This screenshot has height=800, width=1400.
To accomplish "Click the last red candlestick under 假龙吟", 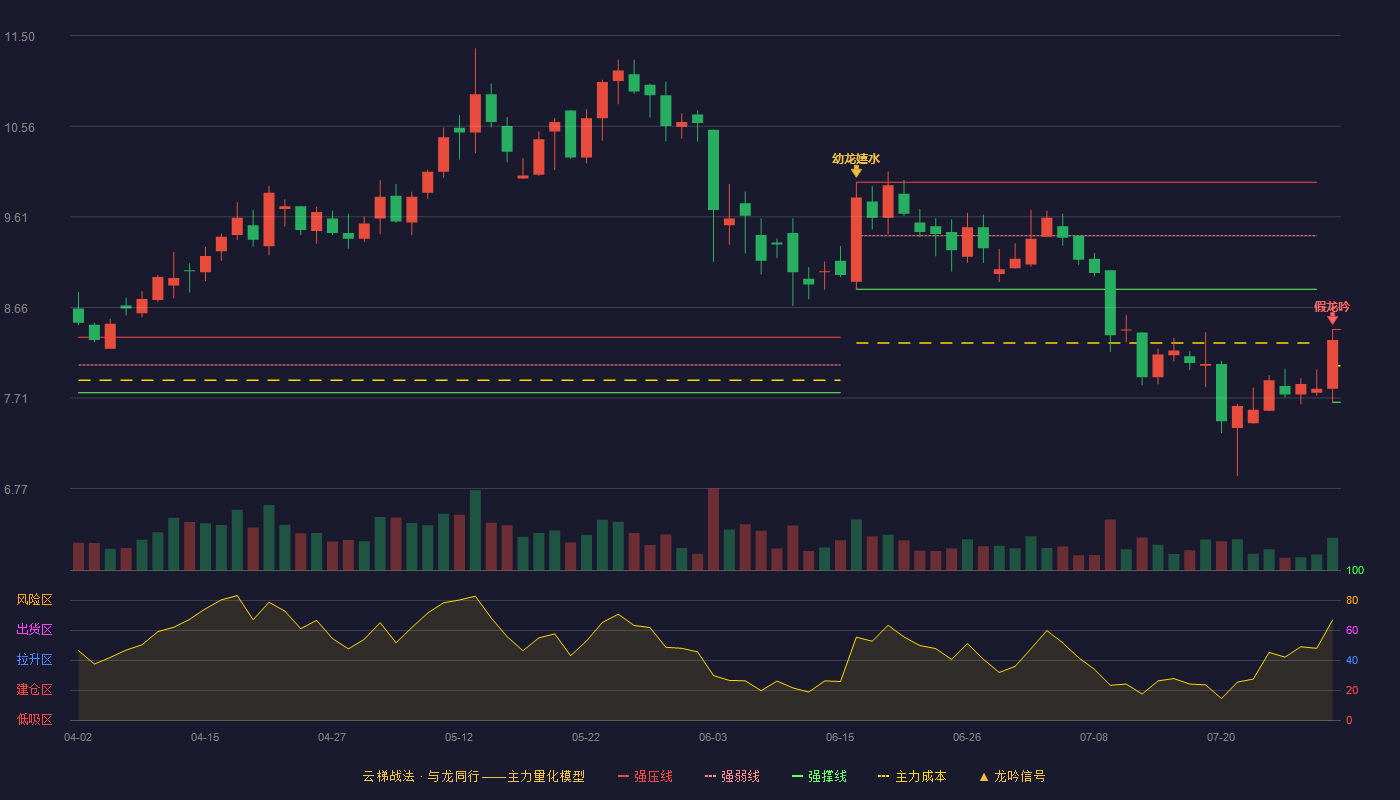I will (1332, 364).
